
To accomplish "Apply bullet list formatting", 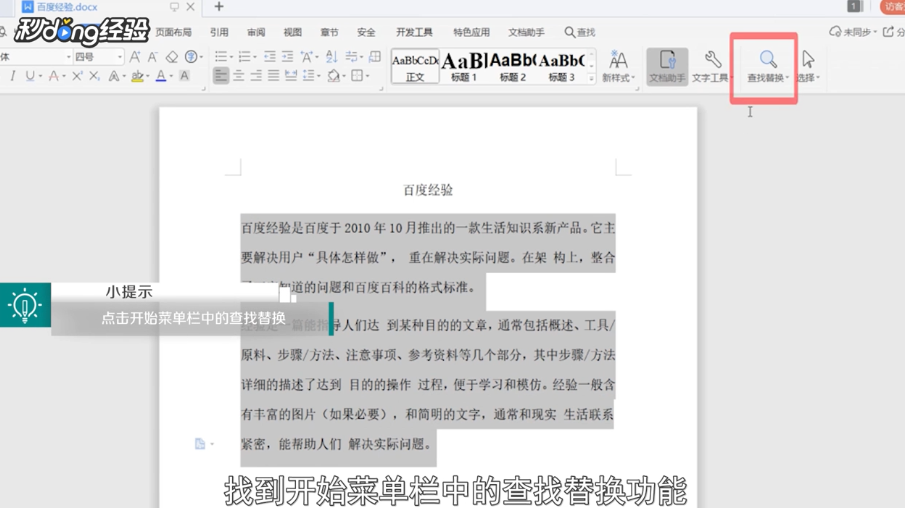I will (x=220, y=57).
